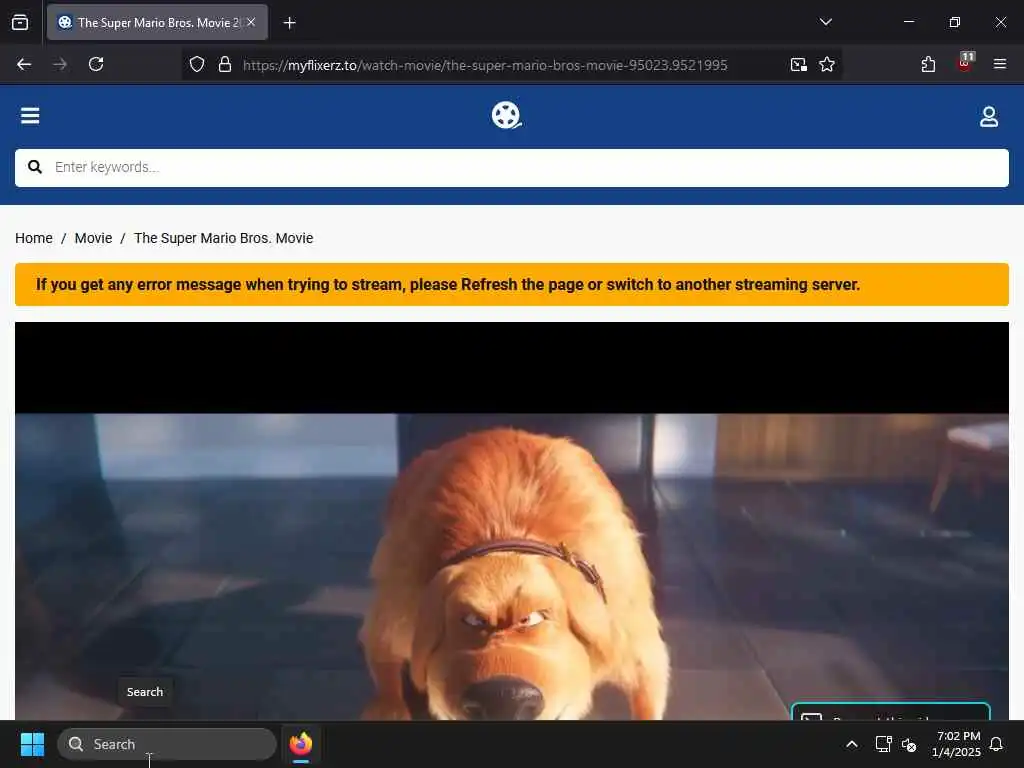Close the Firefox window
Viewport: 1024px width, 768px height.
pyautogui.click(x=1000, y=22)
